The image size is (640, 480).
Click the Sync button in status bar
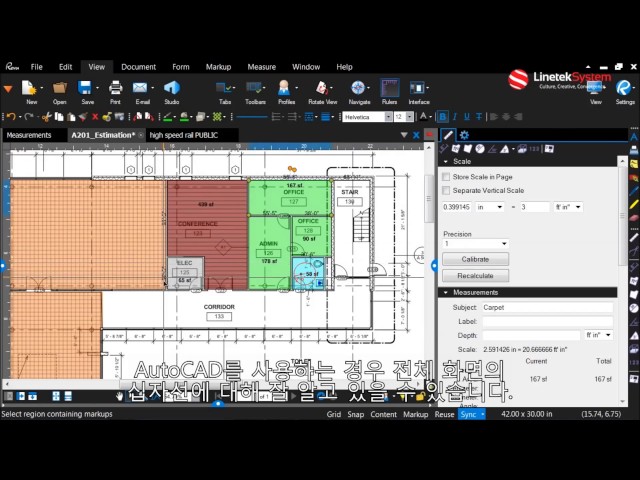click(471, 414)
